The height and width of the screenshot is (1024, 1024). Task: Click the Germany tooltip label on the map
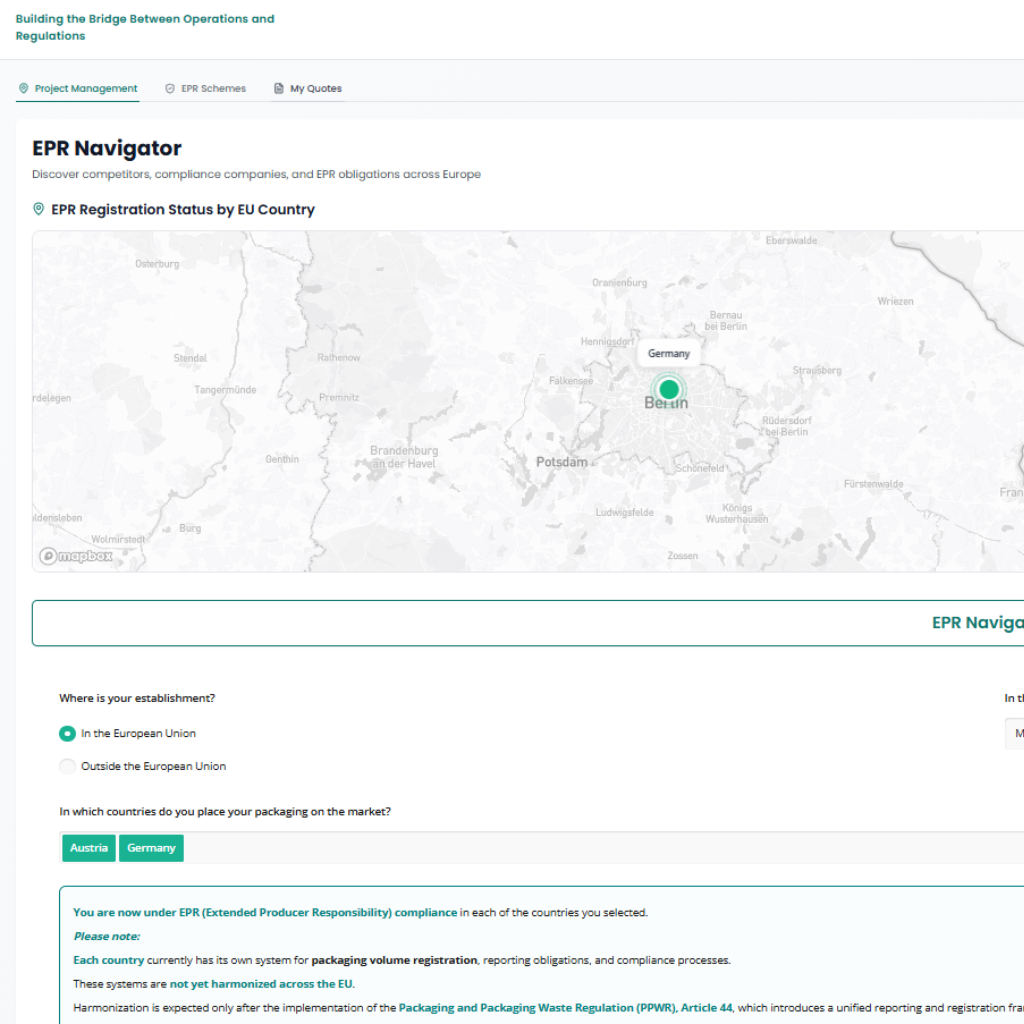point(669,354)
